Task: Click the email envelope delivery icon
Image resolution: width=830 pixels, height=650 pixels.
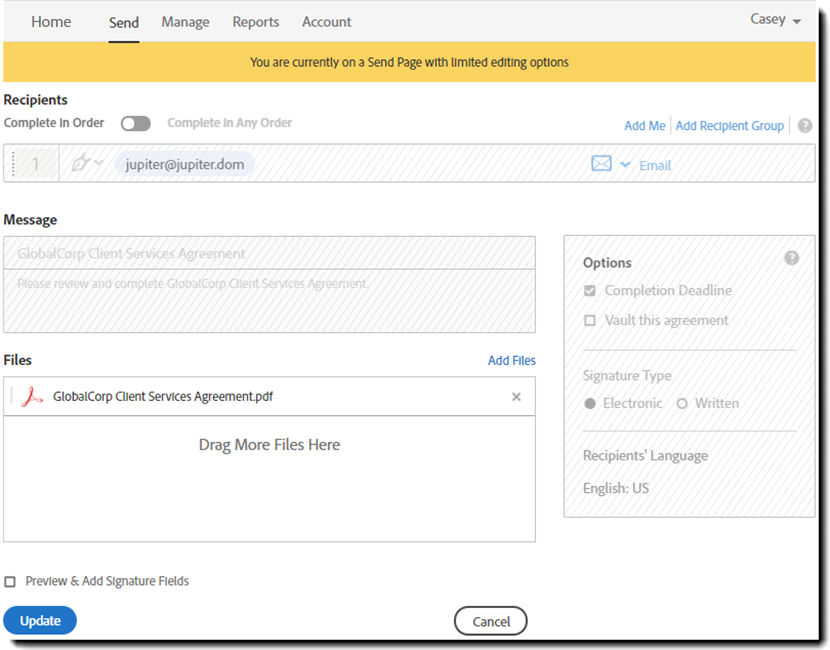Action: click(x=601, y=164)
